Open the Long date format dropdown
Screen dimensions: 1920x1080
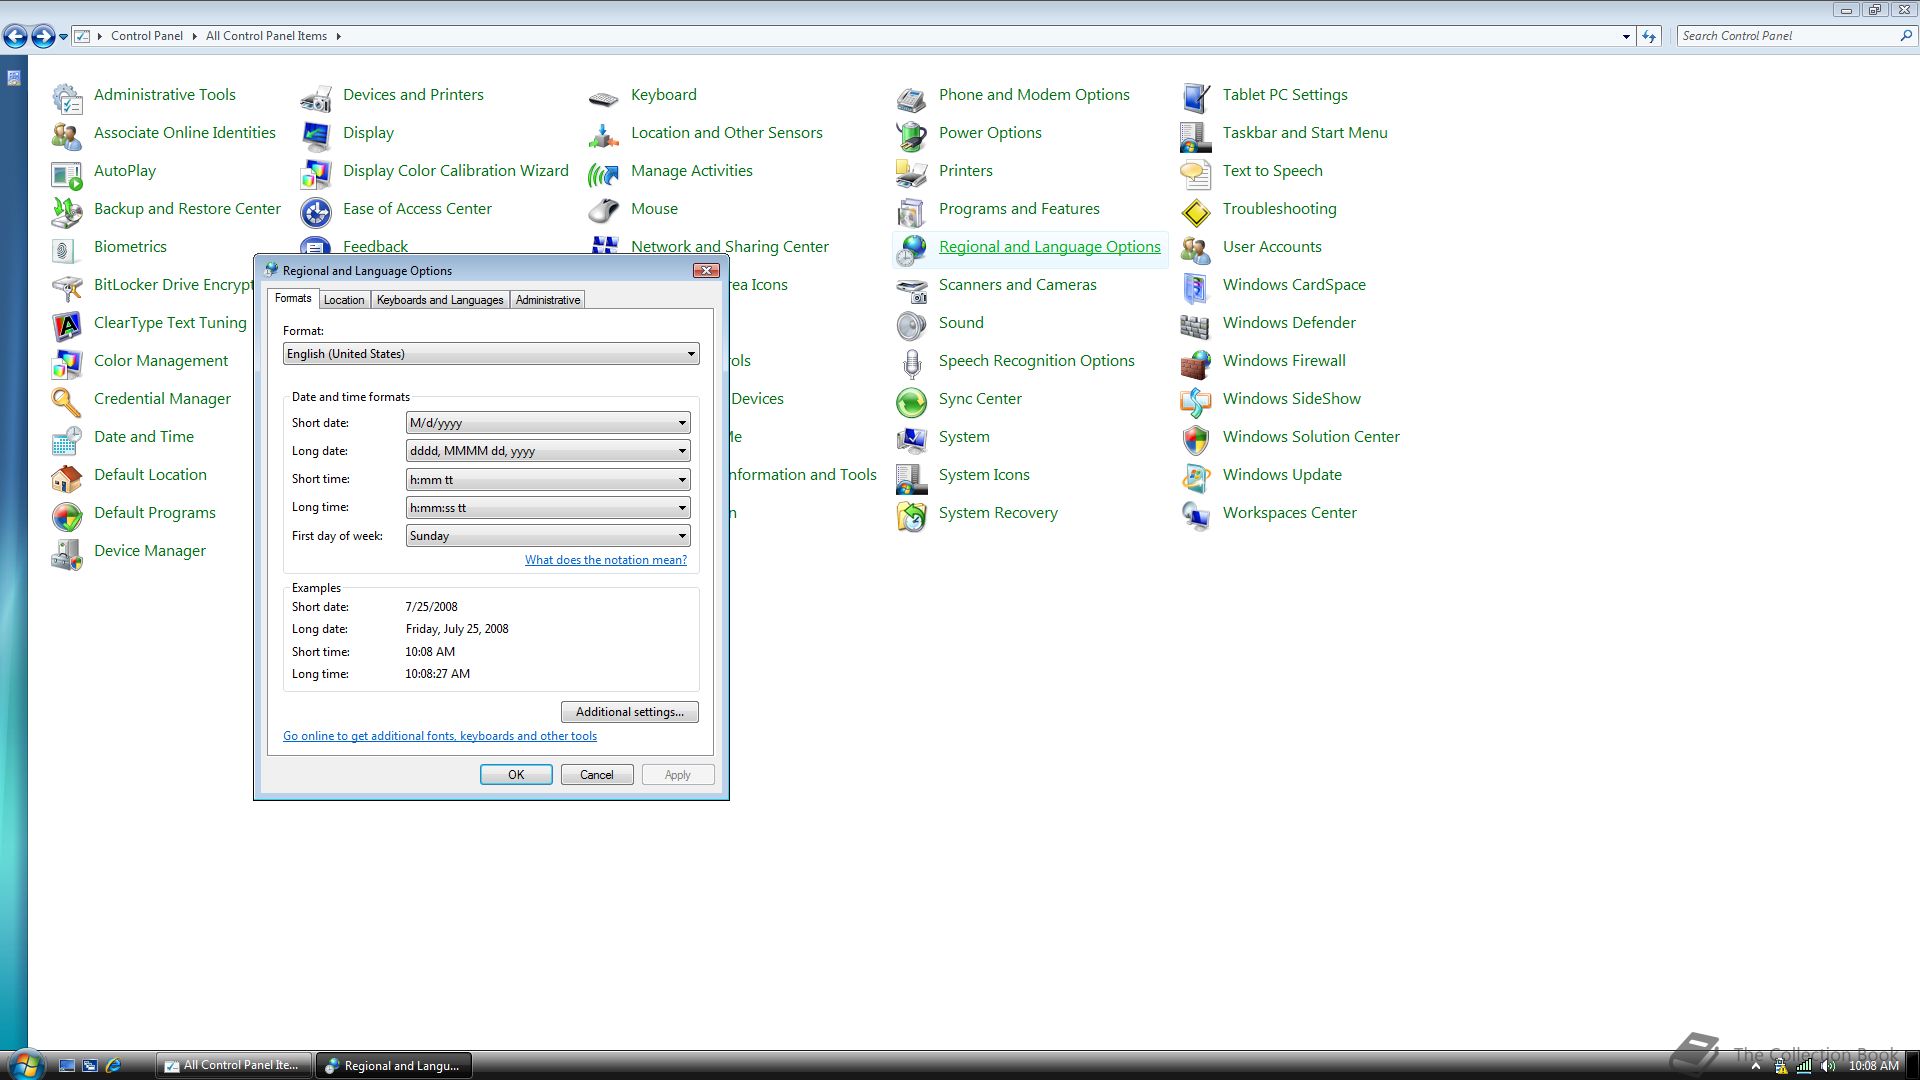coord(548,451)
